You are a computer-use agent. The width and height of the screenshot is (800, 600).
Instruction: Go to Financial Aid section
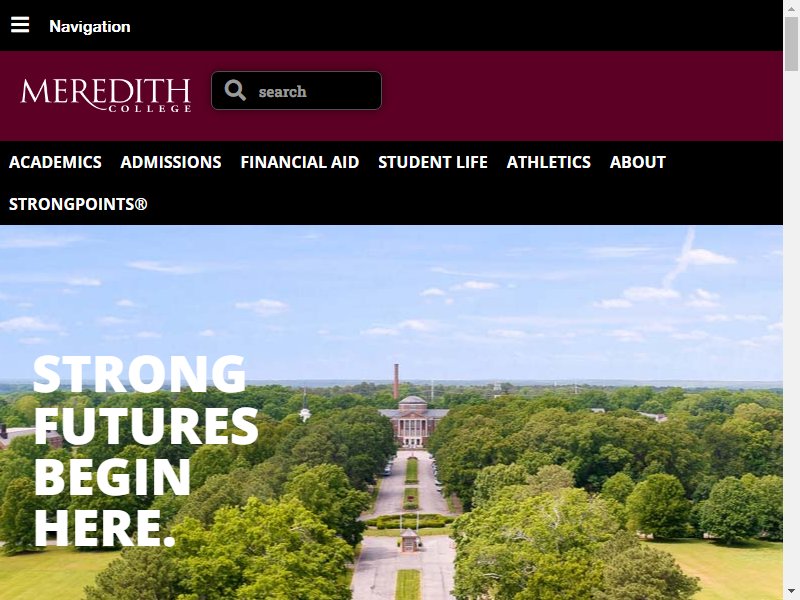[x=300, y=162]
